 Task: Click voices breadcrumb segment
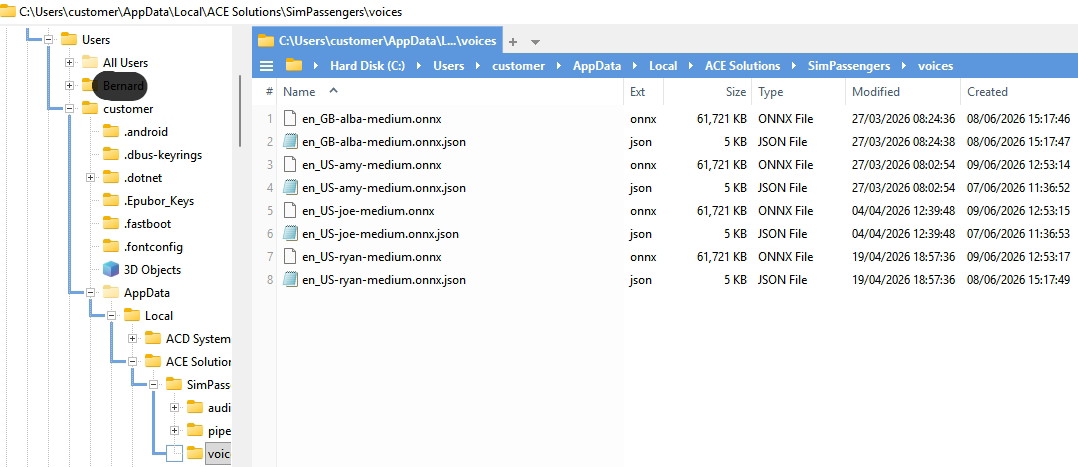coord(936,66)
